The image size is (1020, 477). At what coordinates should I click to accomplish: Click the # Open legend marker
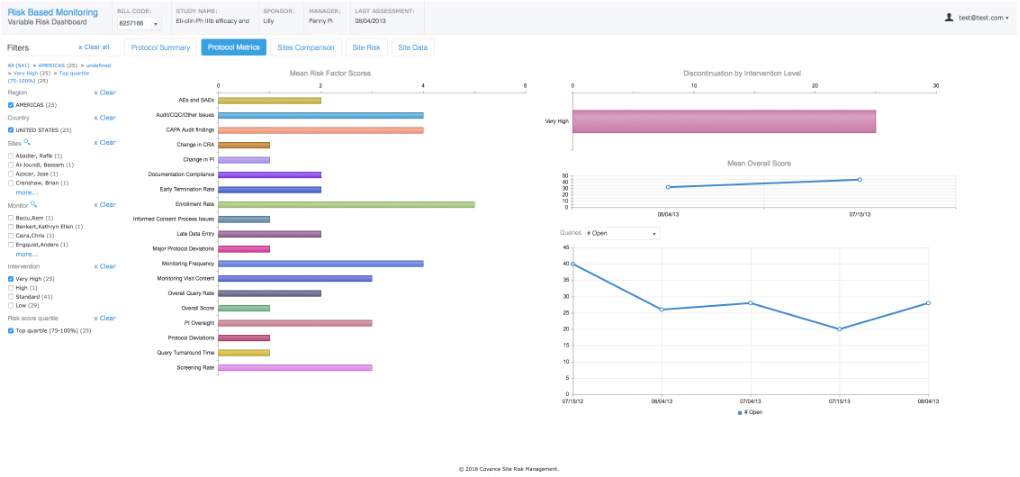click(740, 413)
